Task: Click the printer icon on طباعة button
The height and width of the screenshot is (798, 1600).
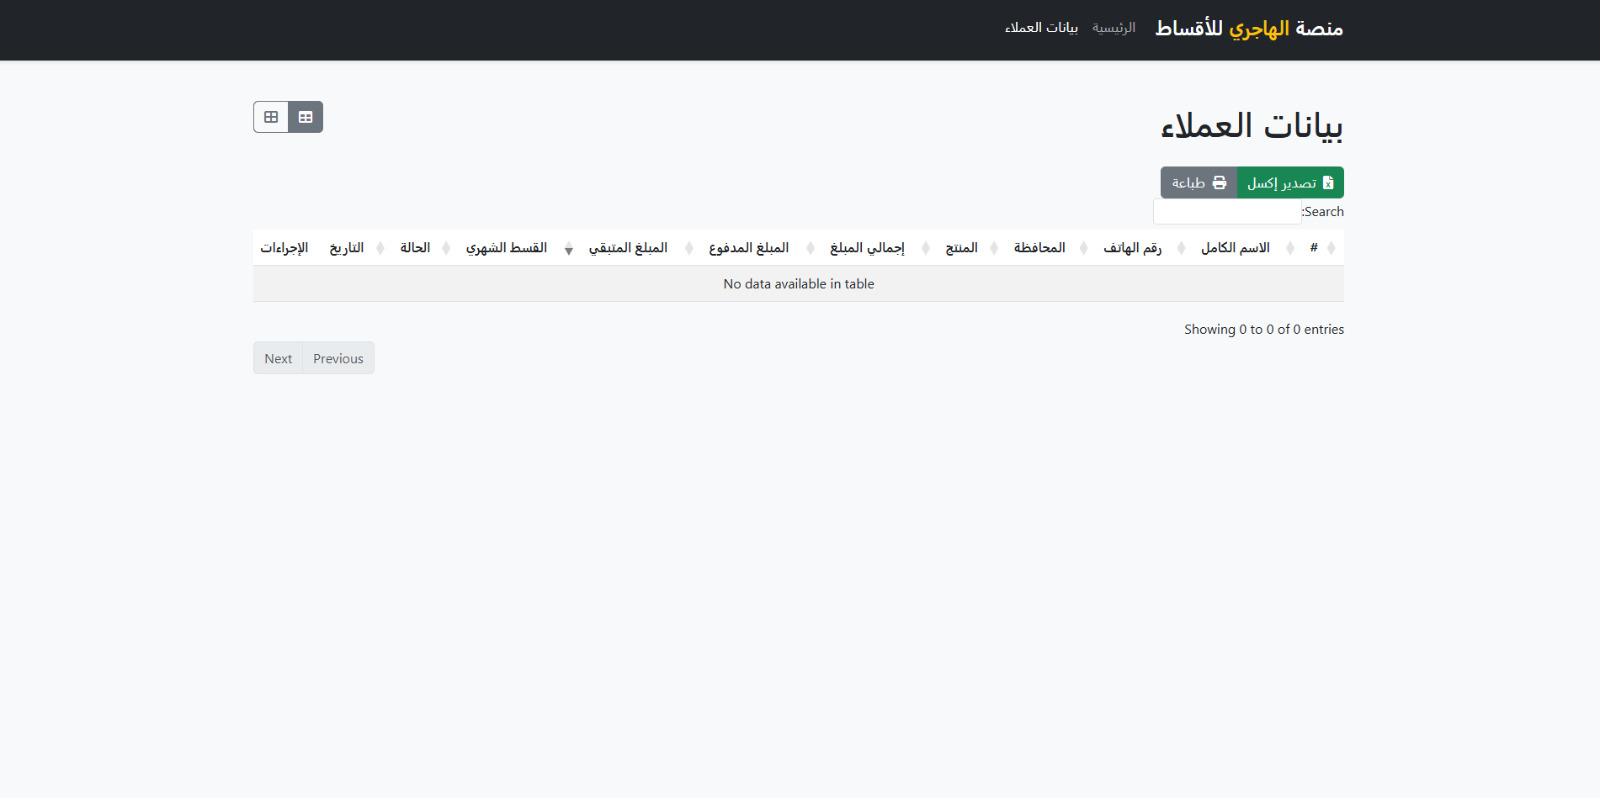Action: [1219, 183]
